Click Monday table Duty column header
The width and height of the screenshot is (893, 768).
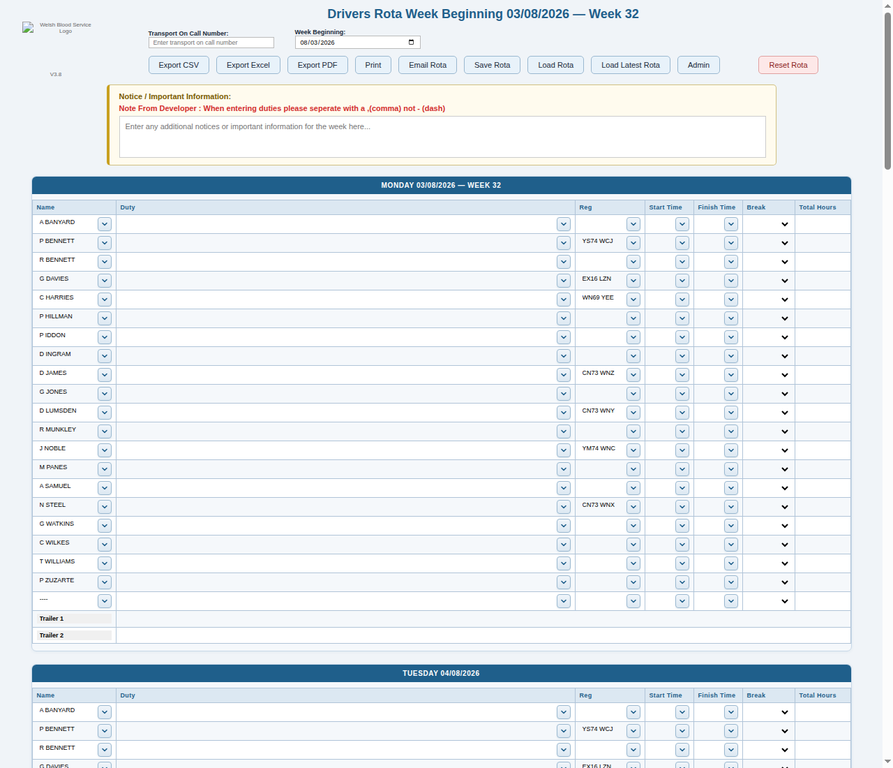346,207
